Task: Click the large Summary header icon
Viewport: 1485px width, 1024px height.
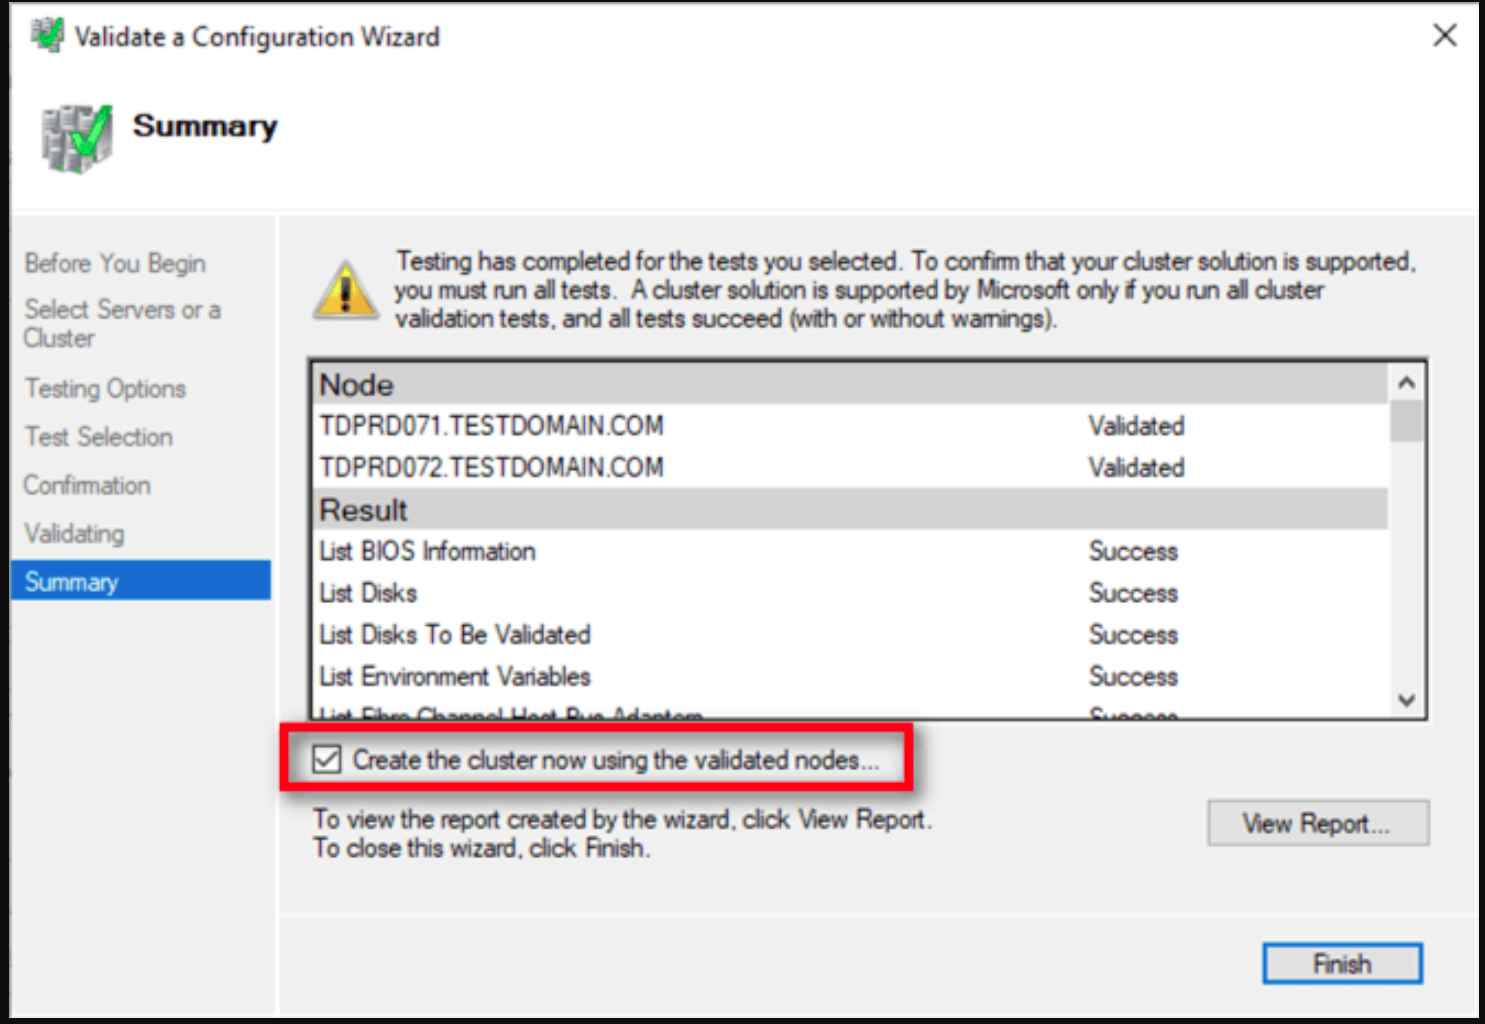Action: point(76,137)
